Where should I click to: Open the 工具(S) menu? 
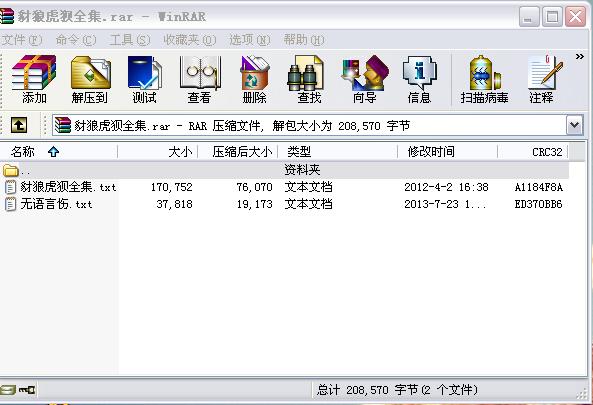tap(130, 40)
